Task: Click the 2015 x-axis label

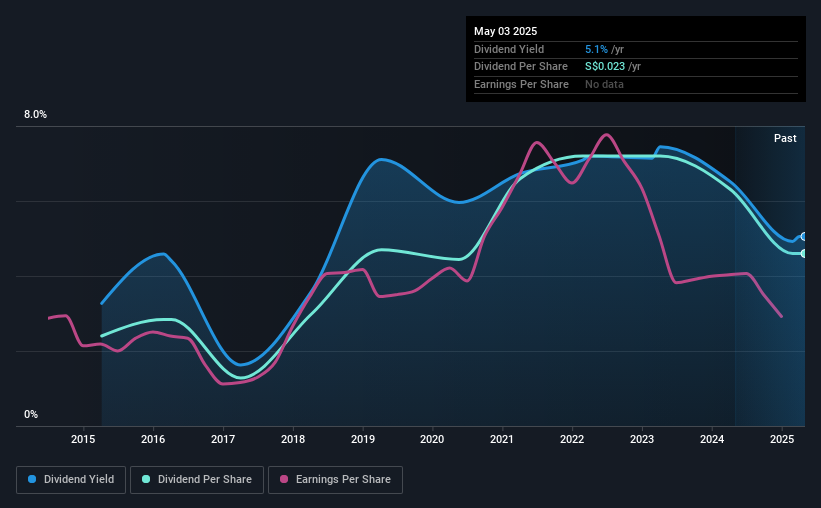Action: [83, 439]
